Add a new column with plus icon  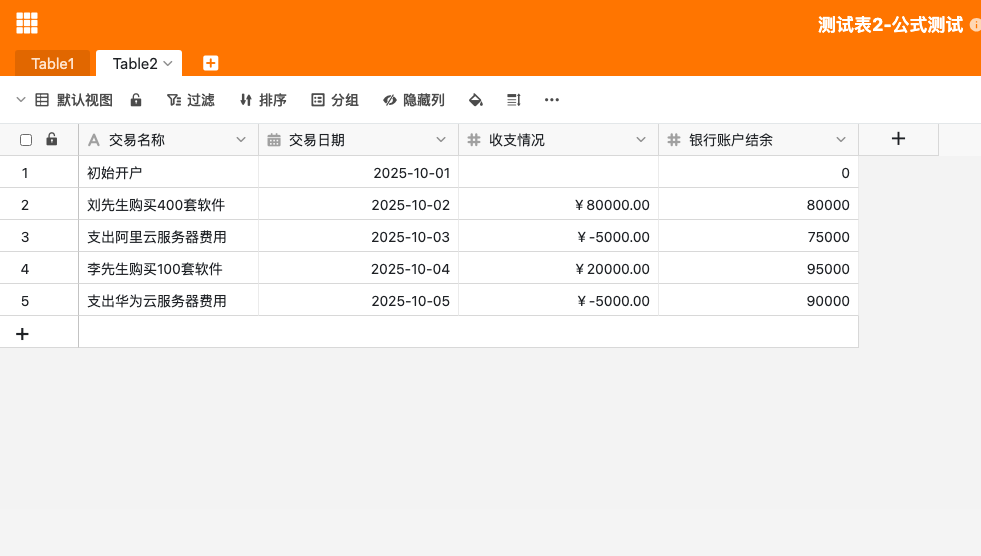point(898,139)
